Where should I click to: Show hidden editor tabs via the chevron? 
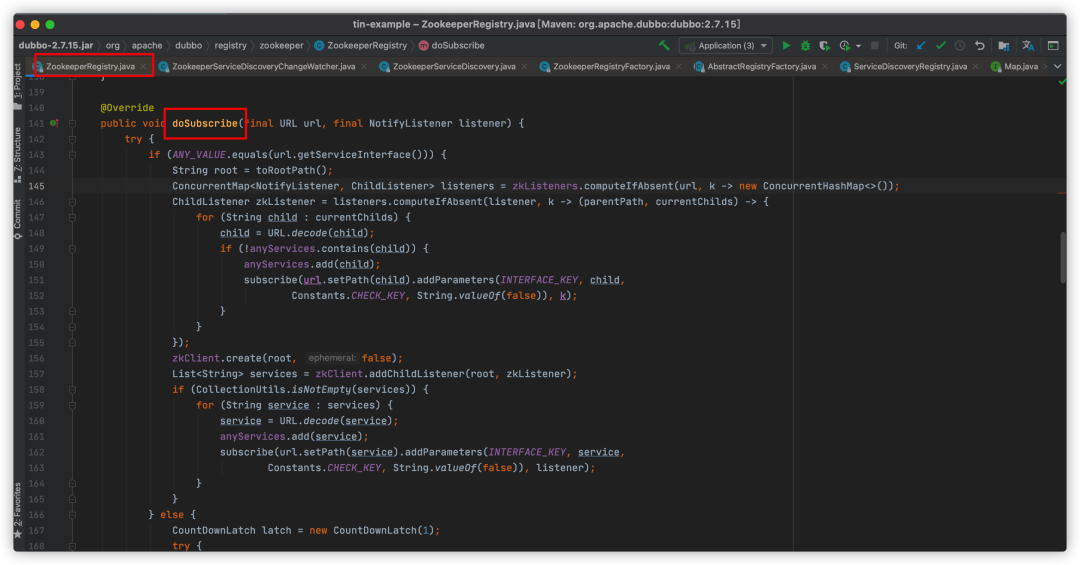click(x=1057, y=66)
